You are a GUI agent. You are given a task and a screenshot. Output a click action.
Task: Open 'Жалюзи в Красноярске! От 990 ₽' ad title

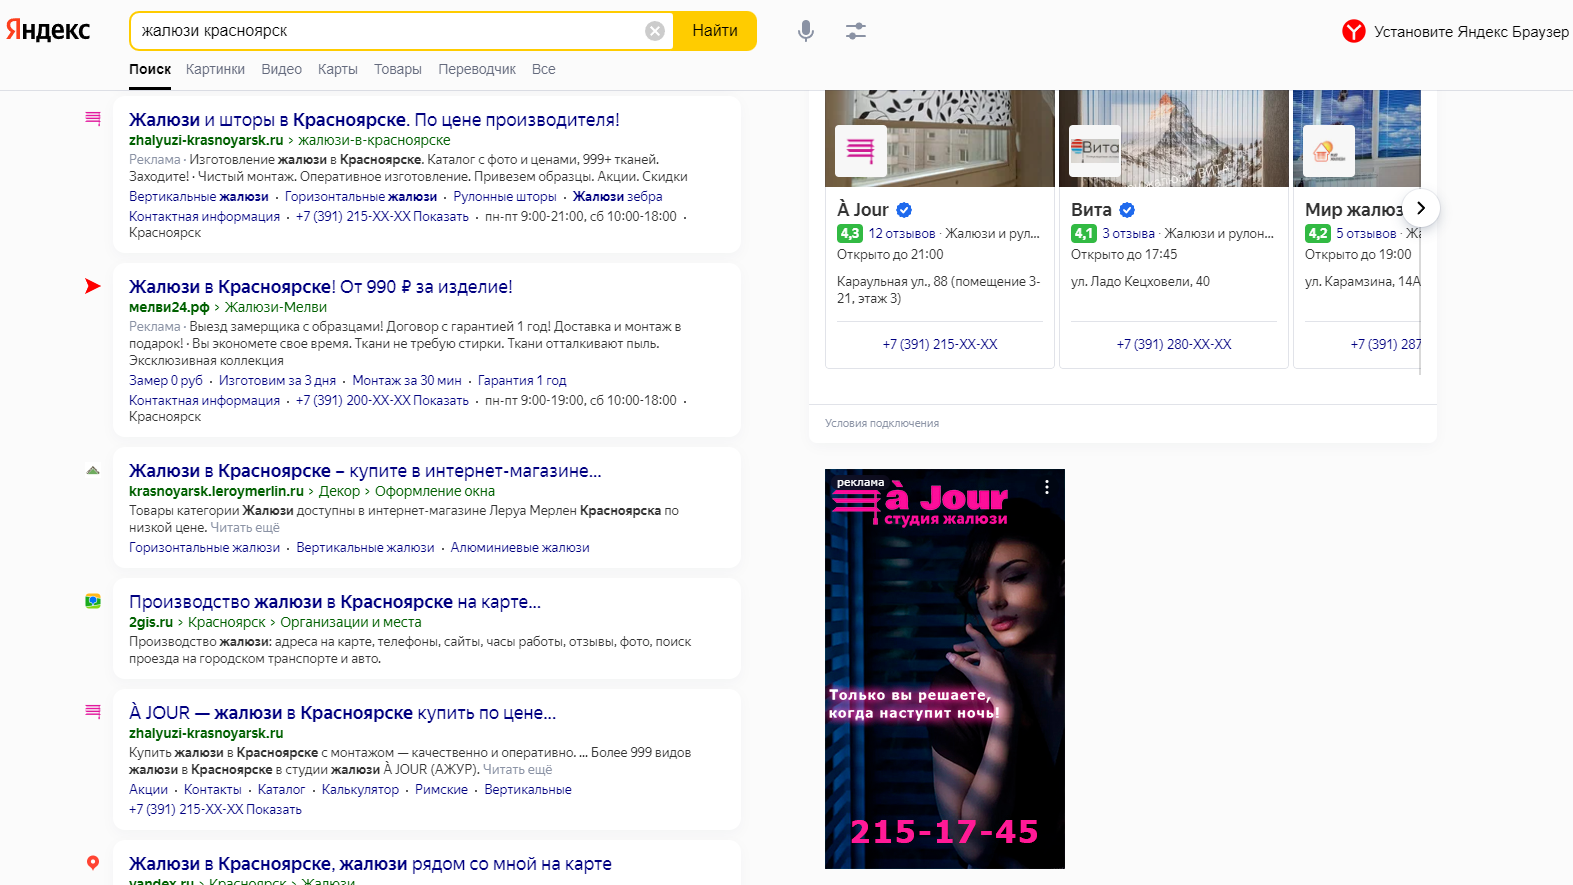[x=320, y=286]
